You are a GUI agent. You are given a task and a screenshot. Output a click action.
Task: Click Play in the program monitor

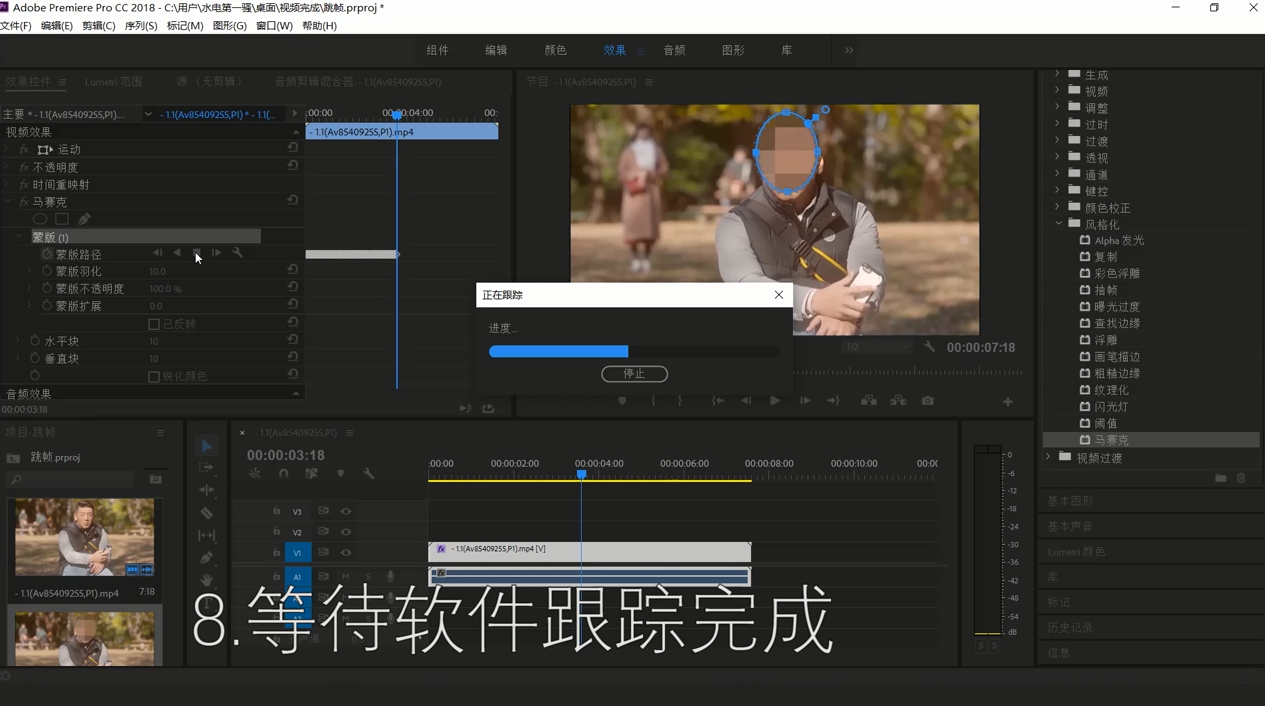tap(775, 401)
